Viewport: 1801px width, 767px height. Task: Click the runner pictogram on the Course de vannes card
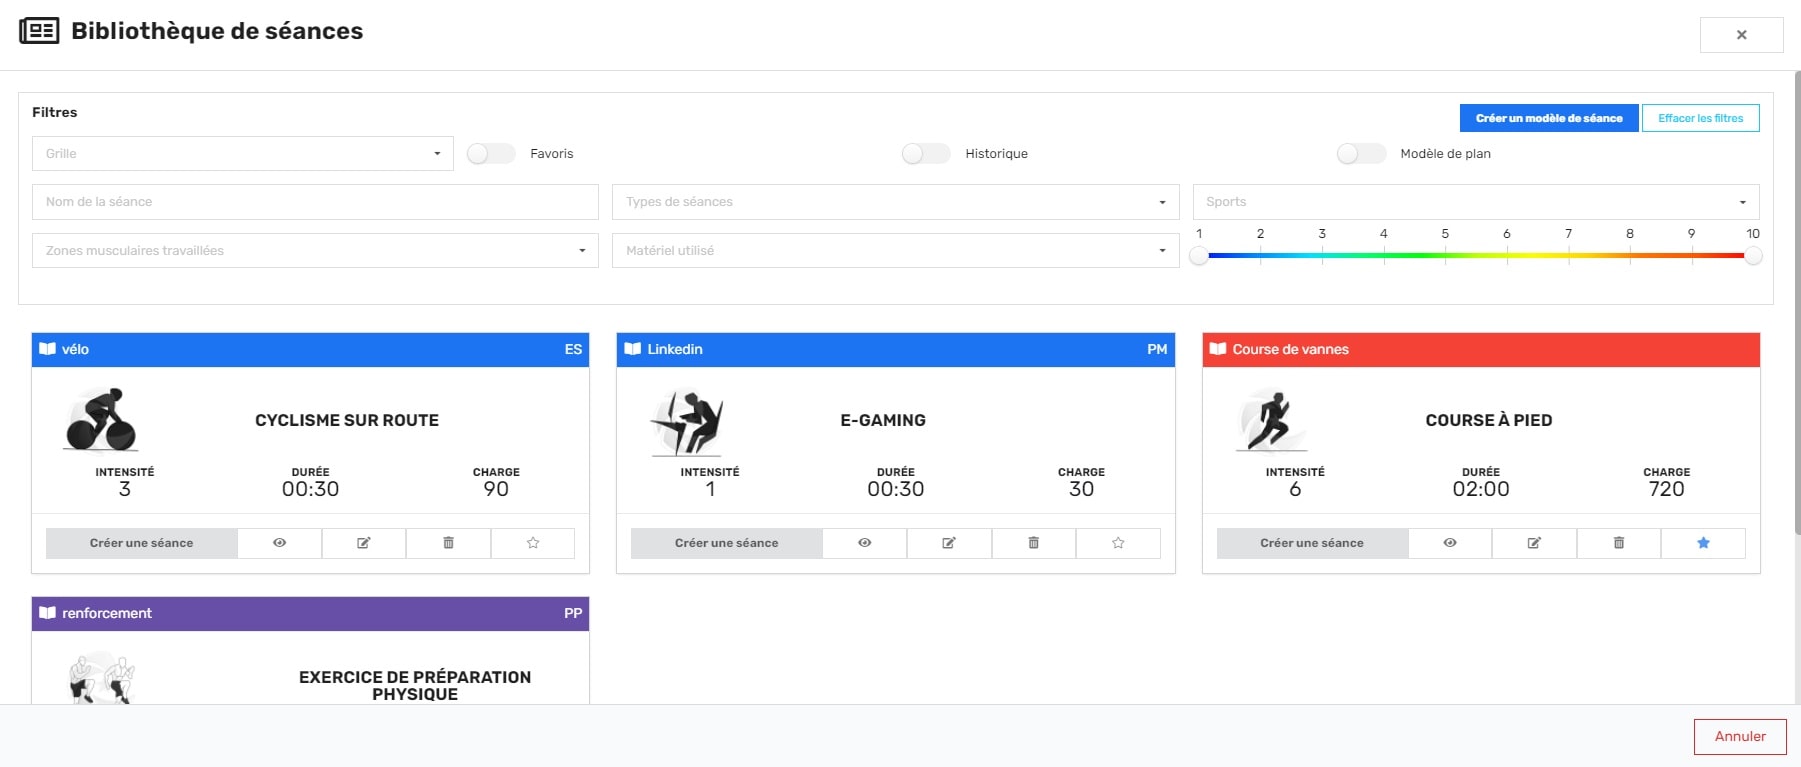coord(1271,420)
